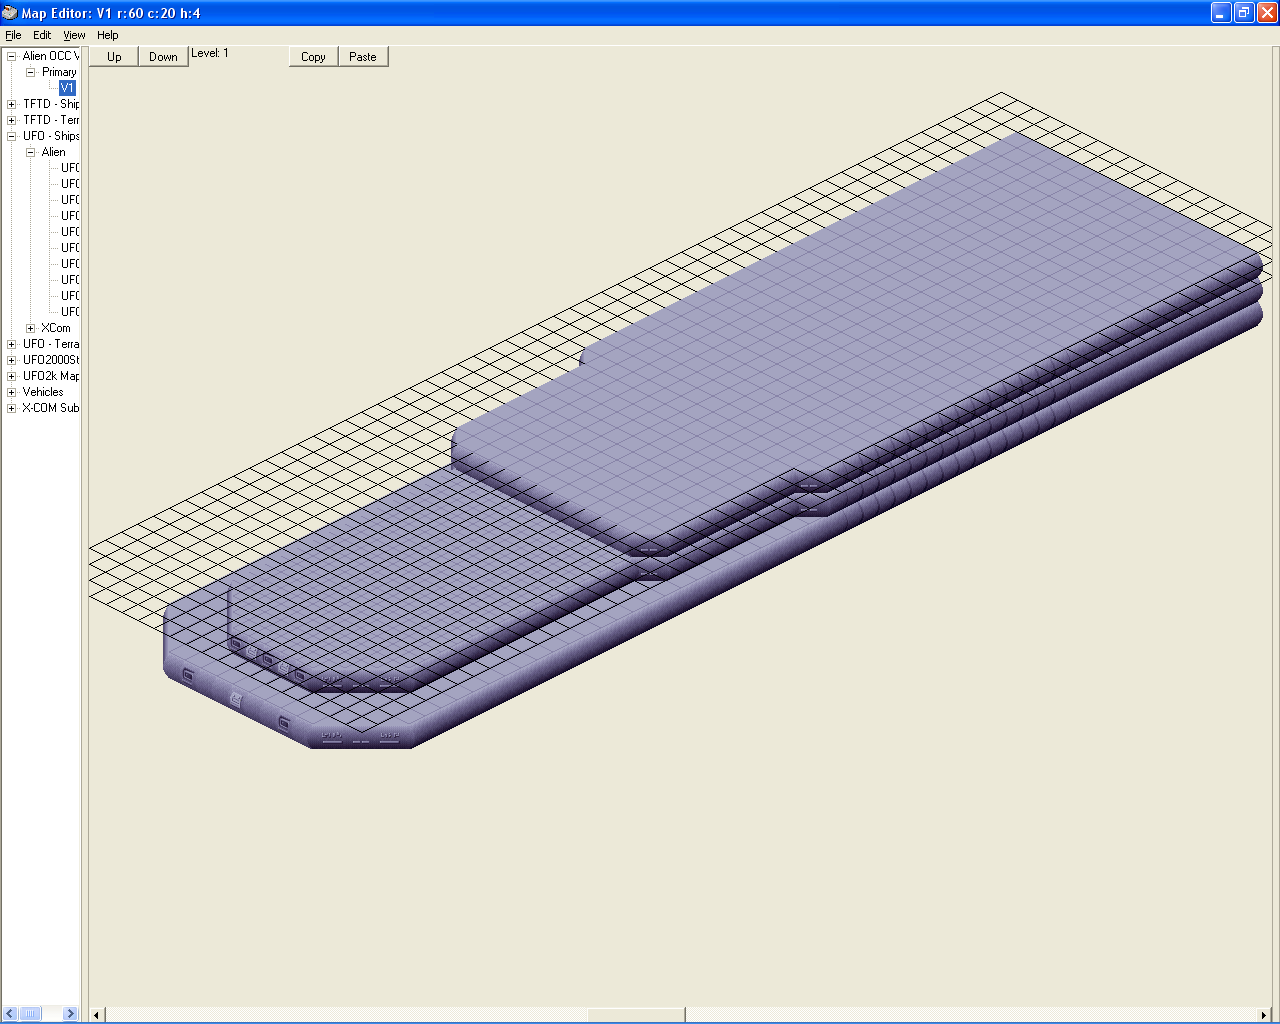
Task: Click tree panel scrollbar left arrow
Action: click(x=10, y=1013)
